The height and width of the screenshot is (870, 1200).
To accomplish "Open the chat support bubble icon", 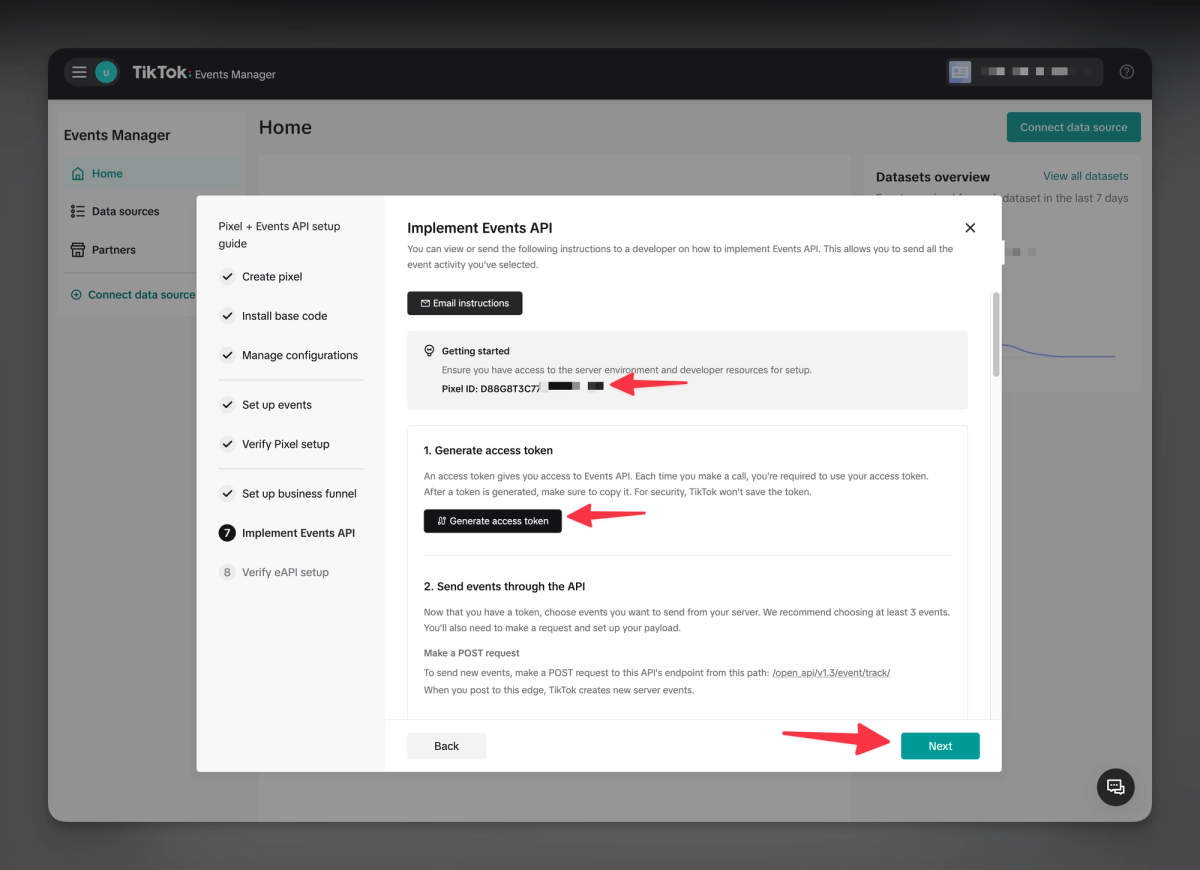I will (x=1116, y=787).
